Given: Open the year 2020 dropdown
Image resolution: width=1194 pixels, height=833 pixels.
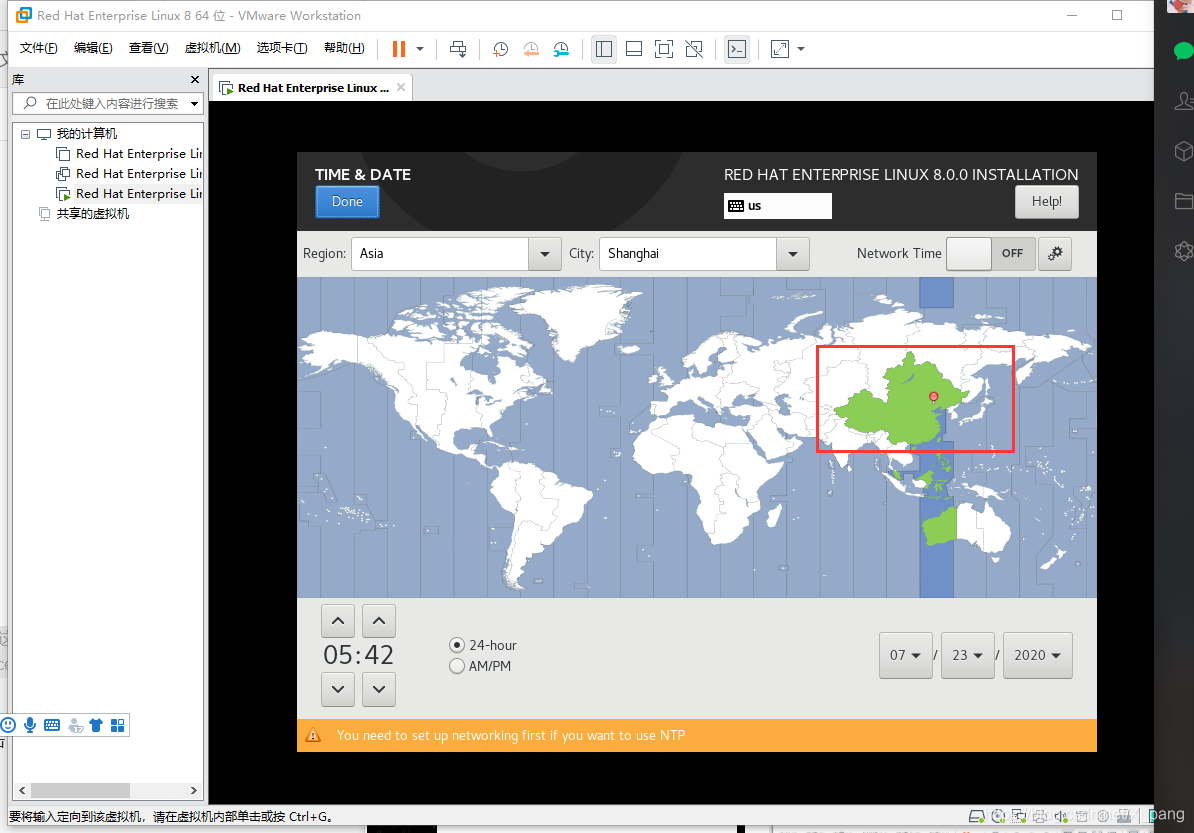Looking at the screenshot, I should point(1037,655).
